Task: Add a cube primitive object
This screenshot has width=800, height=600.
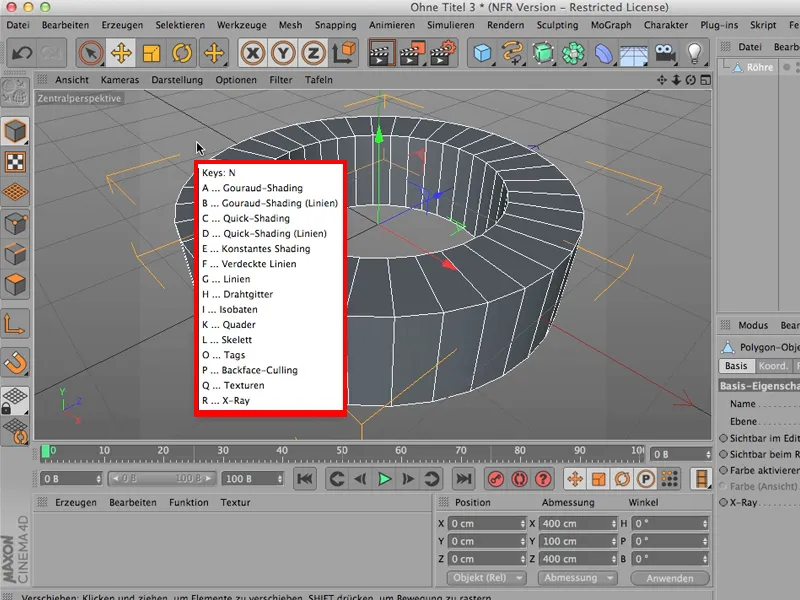Action: click(x=482, y=53)
